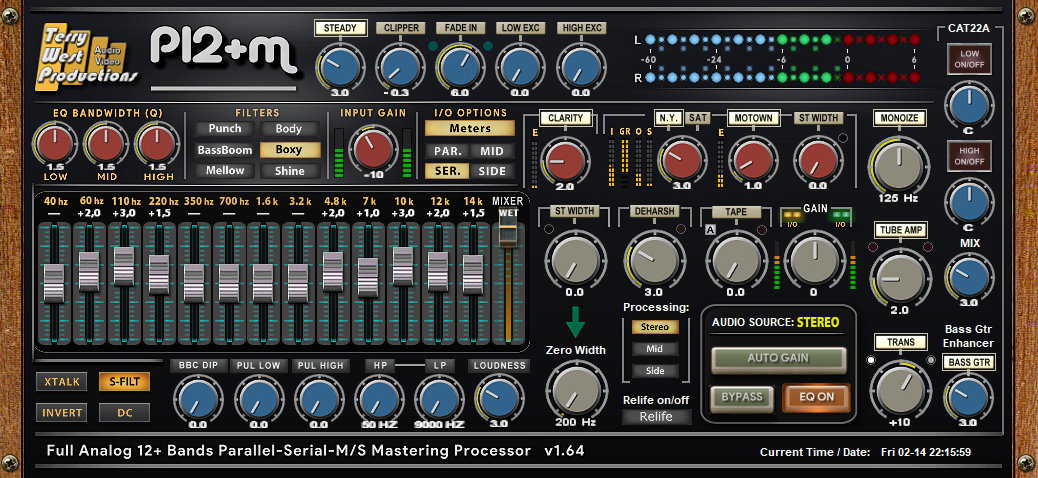
Task: Select Stereo processing mode
Action: (655, 327)
